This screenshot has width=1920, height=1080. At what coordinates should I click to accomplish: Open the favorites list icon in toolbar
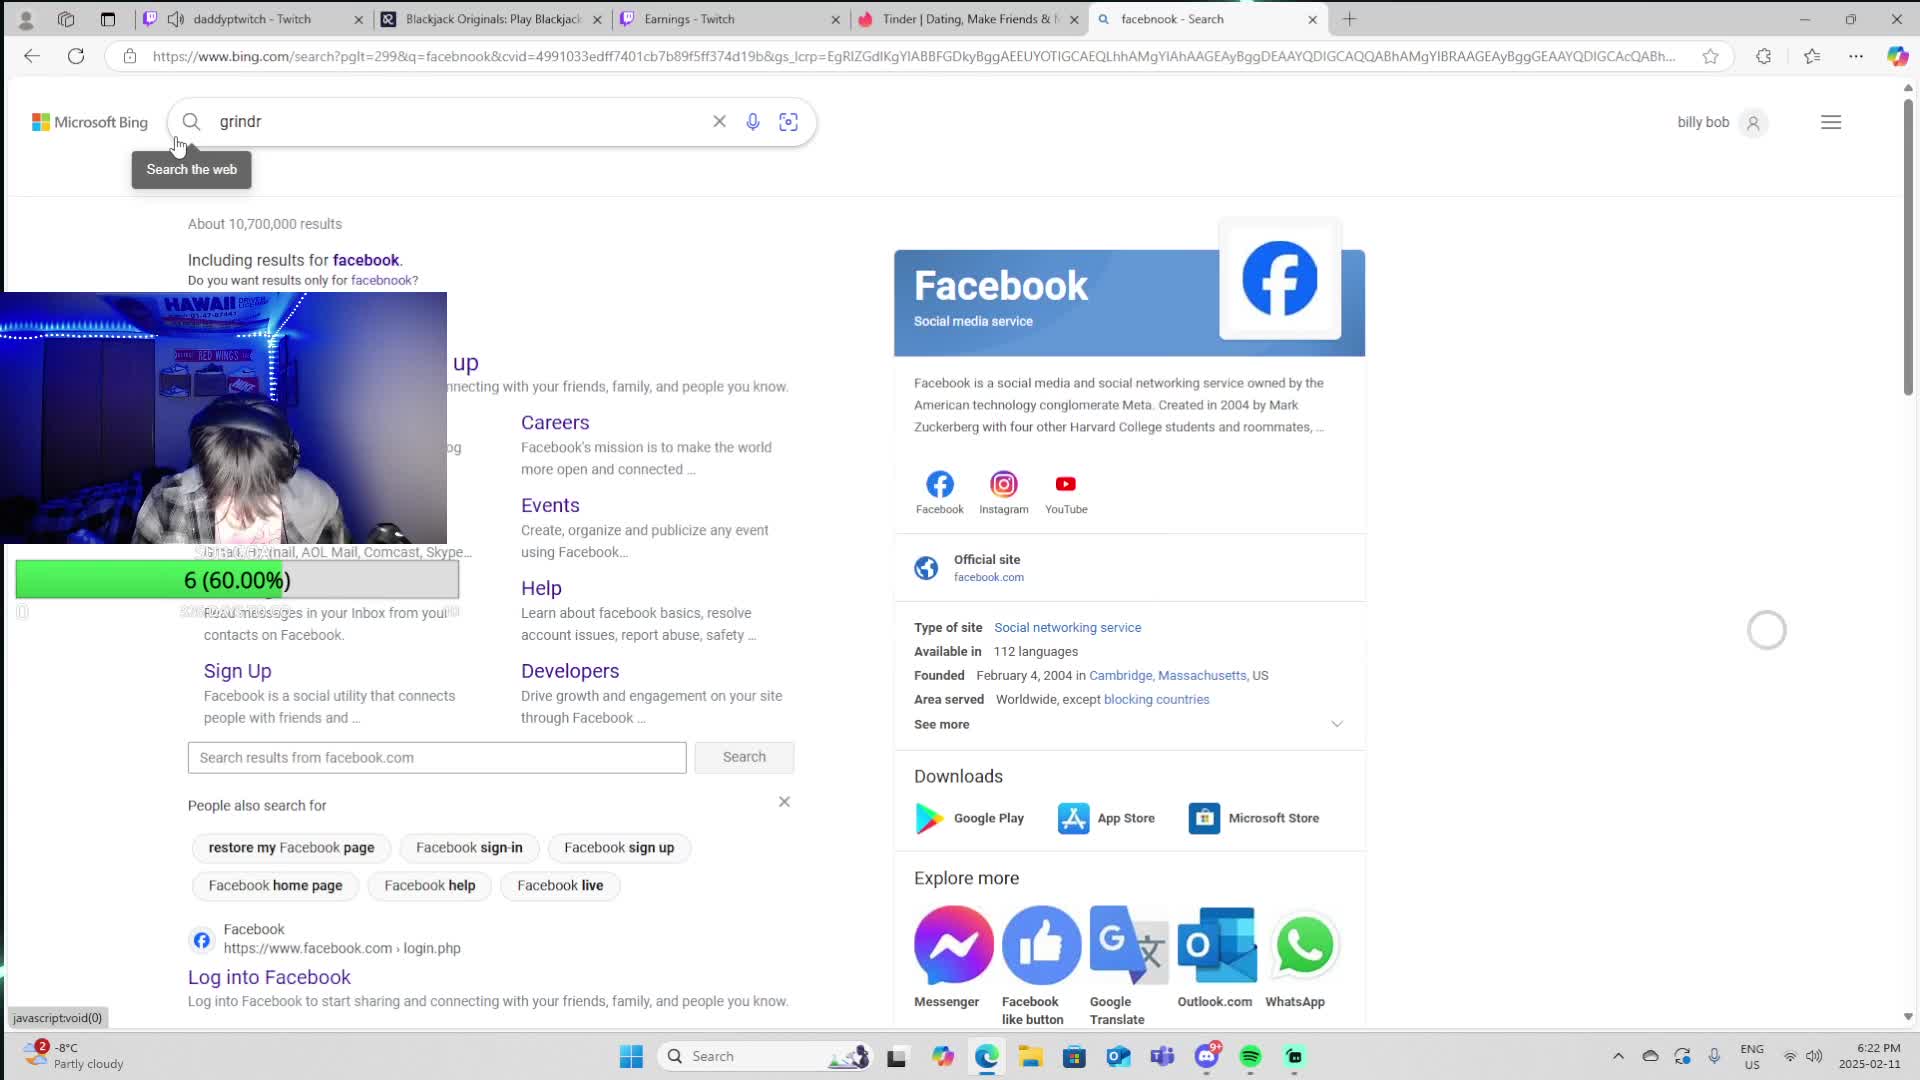1812,56
